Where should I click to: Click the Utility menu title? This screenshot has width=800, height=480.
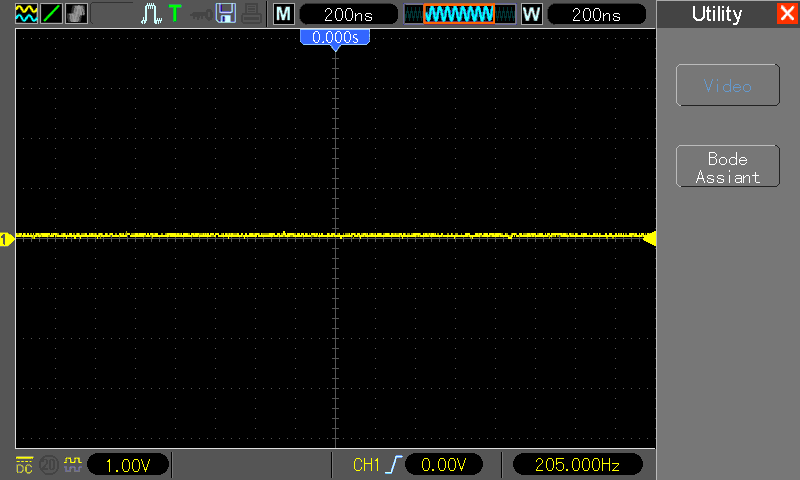tap(717, 14)
